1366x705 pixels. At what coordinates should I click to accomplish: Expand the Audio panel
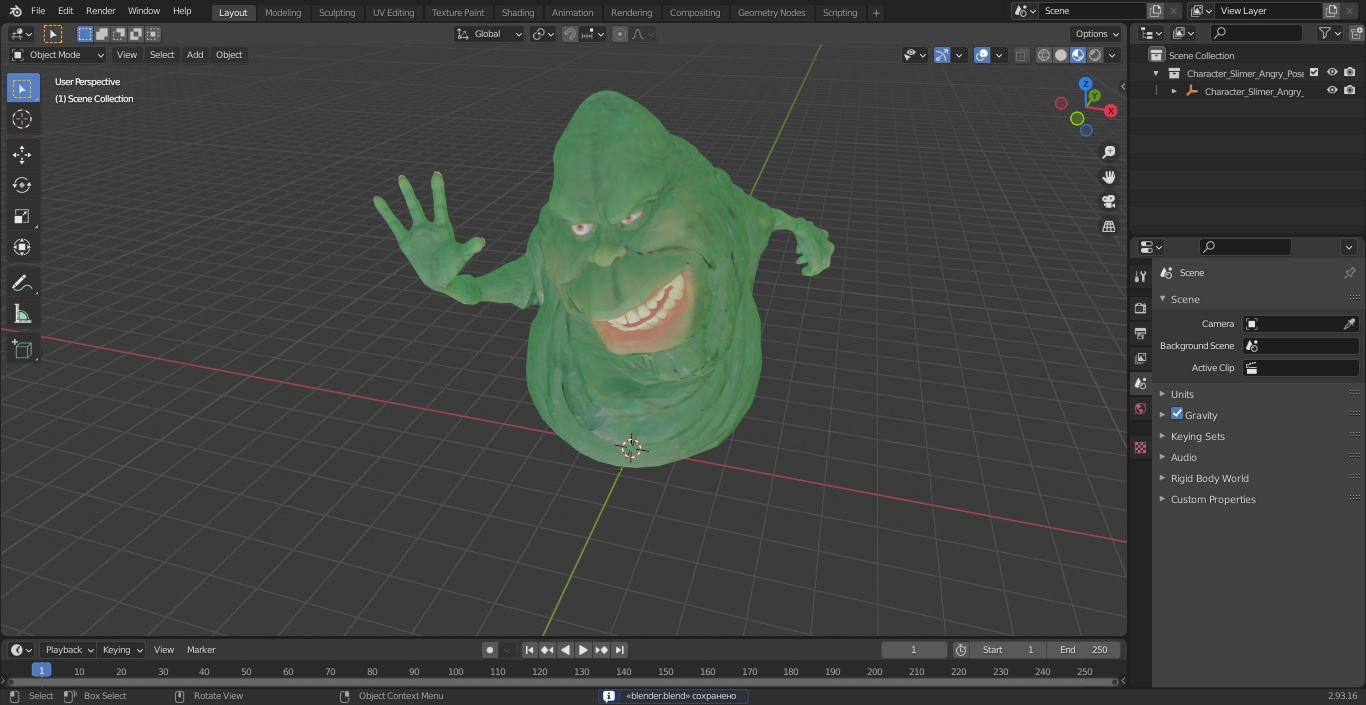(x=1184, y=457)
